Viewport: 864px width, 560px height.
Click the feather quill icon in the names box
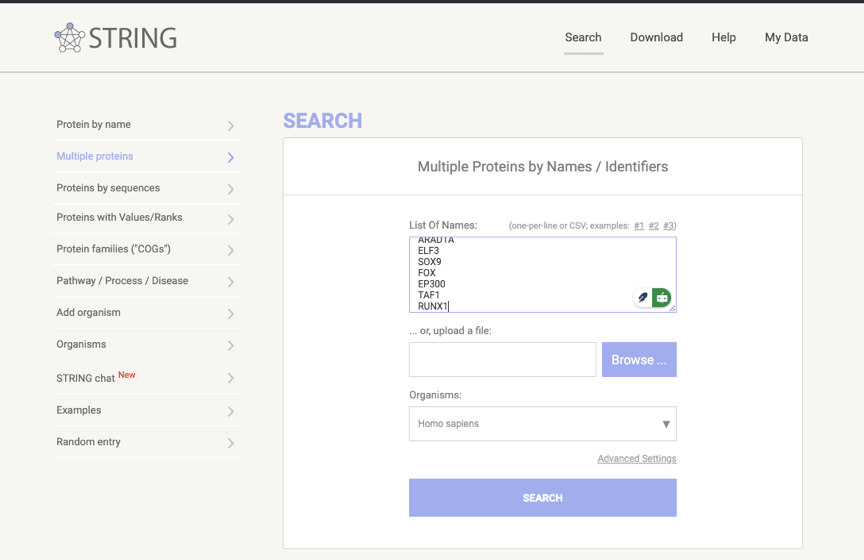tap(642, 298)
